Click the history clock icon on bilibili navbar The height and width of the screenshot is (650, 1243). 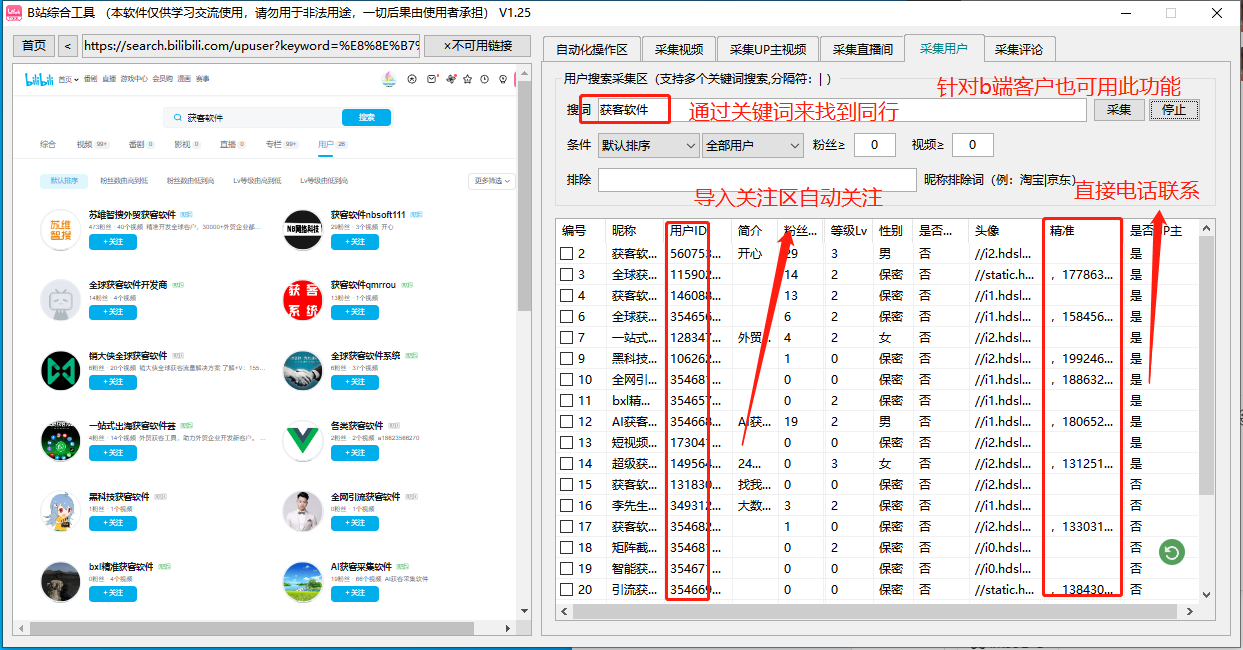pos(485,79)
